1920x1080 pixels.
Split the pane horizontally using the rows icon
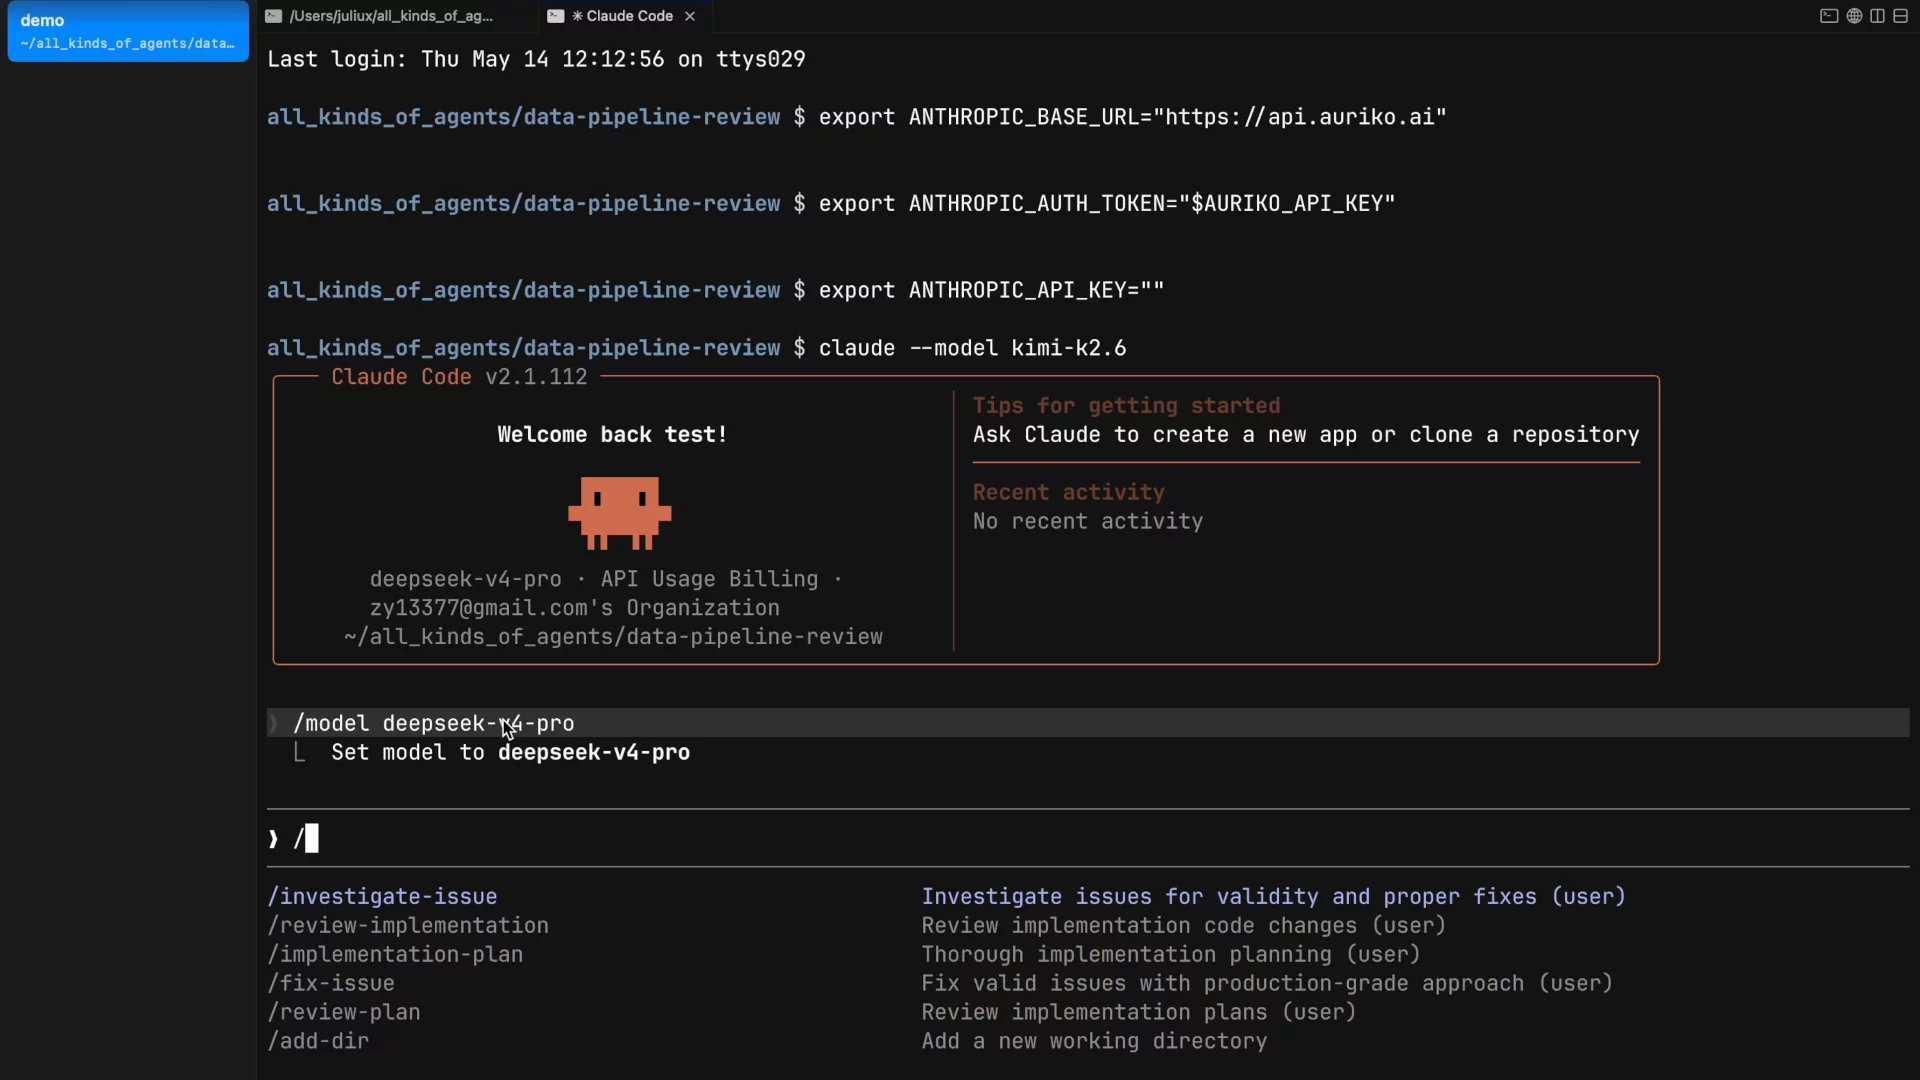point(1900,16)
